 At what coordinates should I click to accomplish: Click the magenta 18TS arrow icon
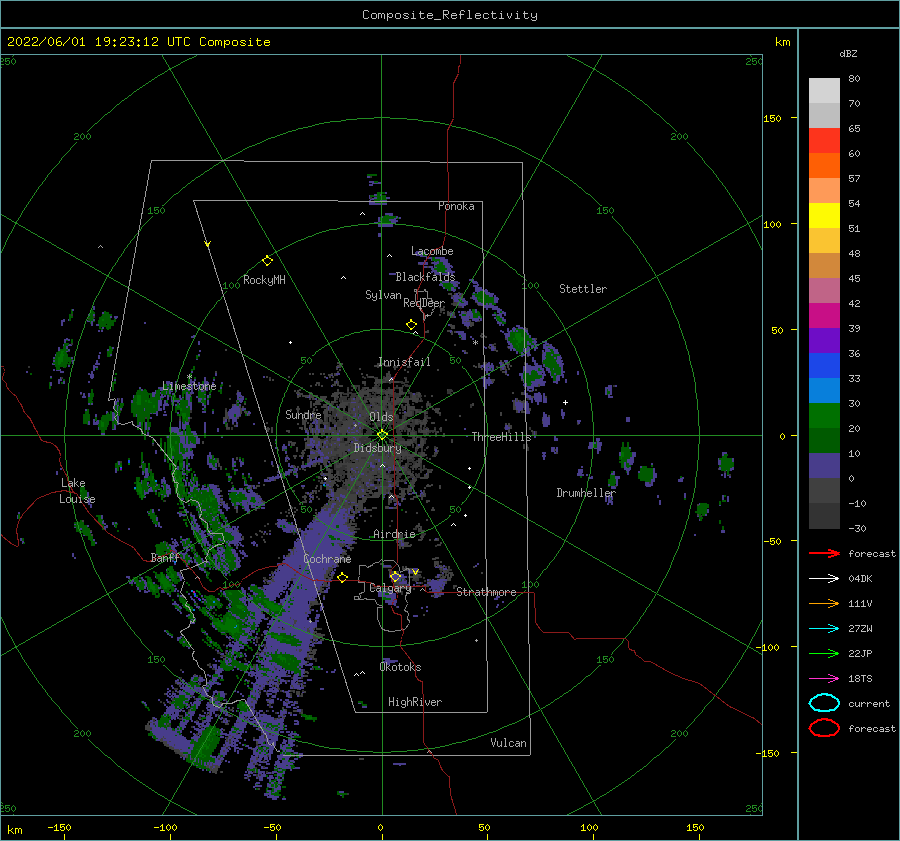click(824, 679)
